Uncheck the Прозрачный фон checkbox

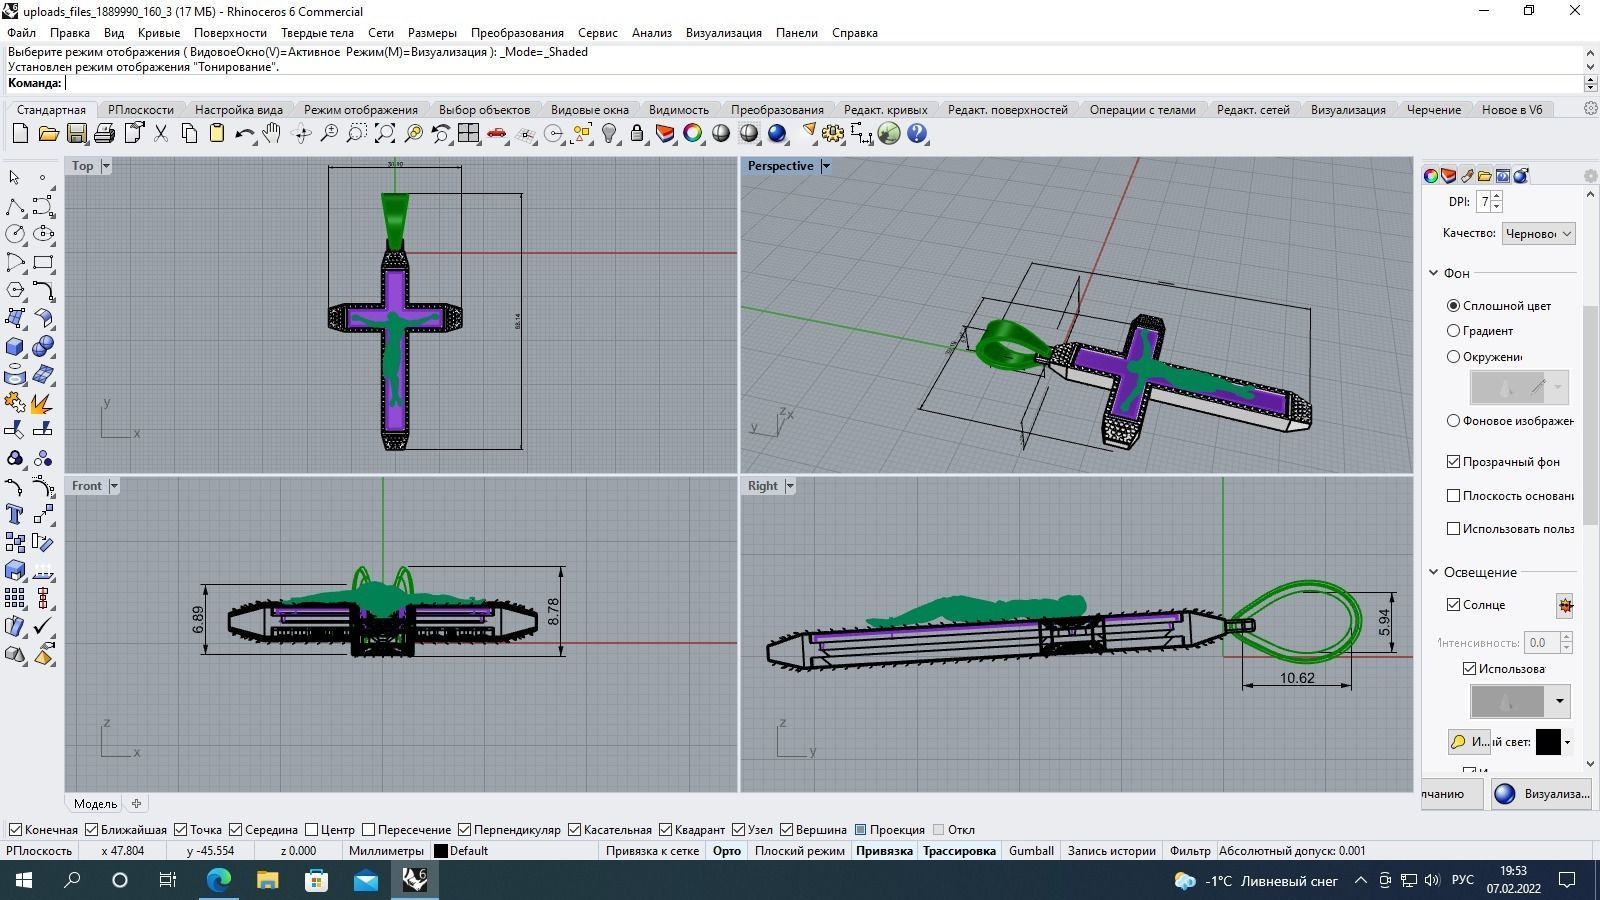(x=1454, y=462)
